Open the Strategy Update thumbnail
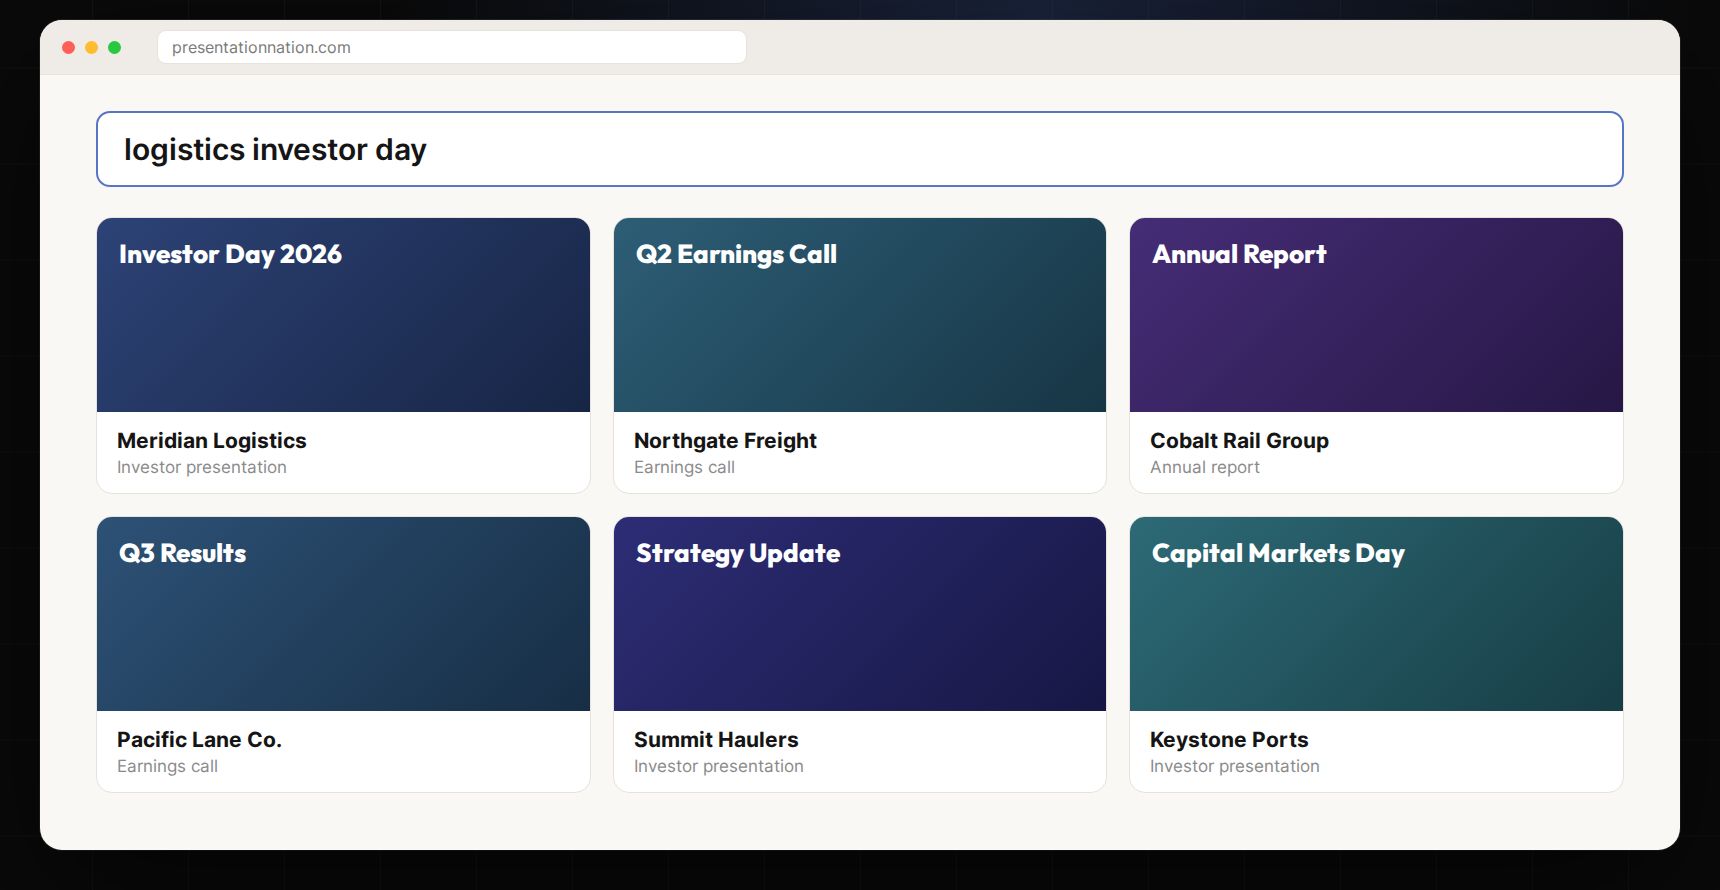Viewport: 1720px width, 890px height. tap(860, 614)
